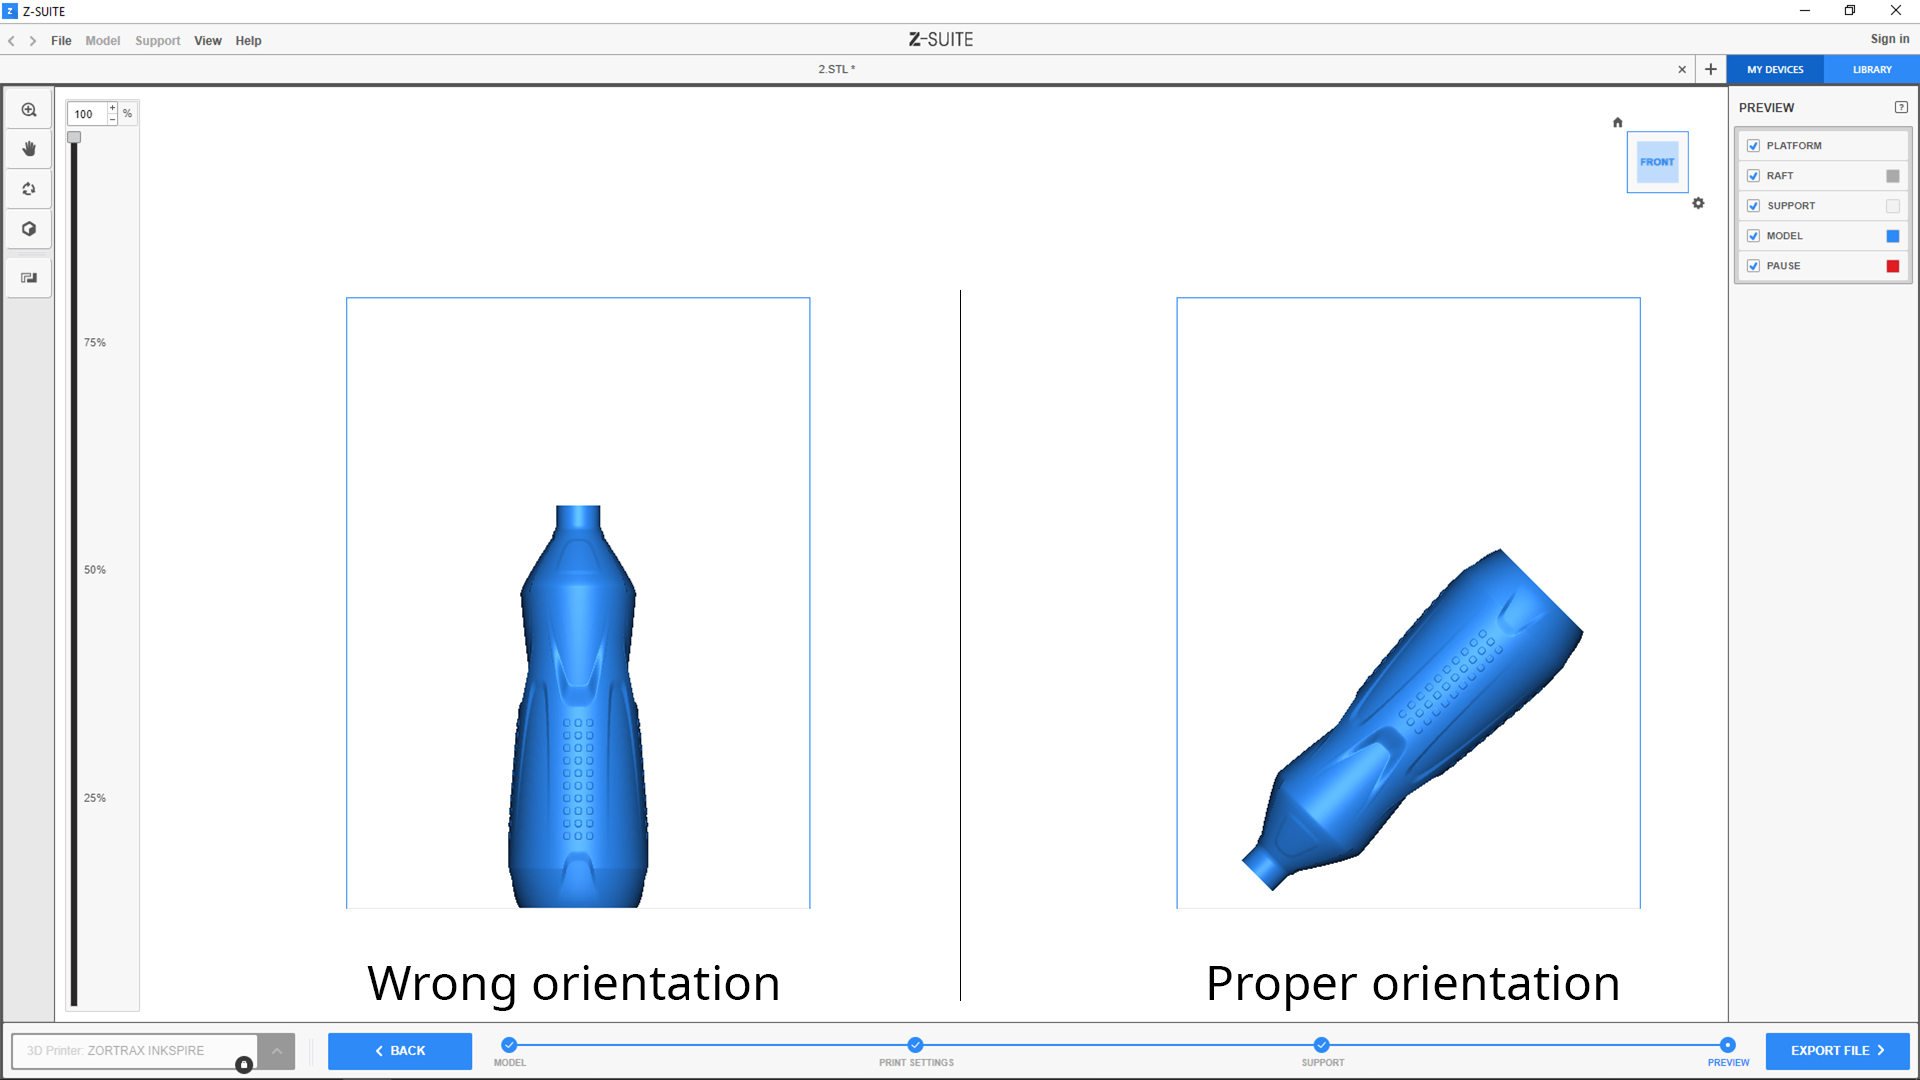Open the File menu
Image resolution: width=1920 pixels, height=1080 pixels.
(61, 41)
